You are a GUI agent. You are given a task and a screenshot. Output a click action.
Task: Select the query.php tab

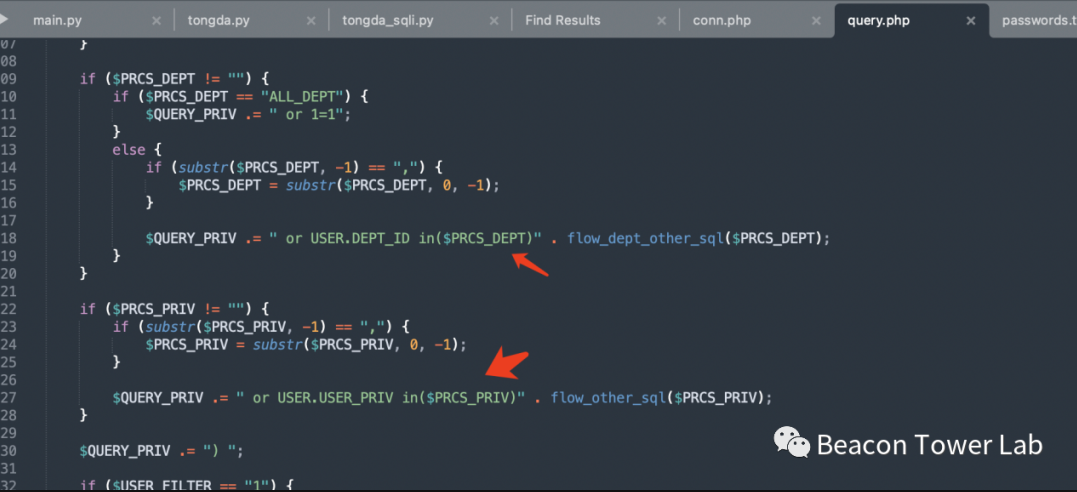[x=878, y=21]
